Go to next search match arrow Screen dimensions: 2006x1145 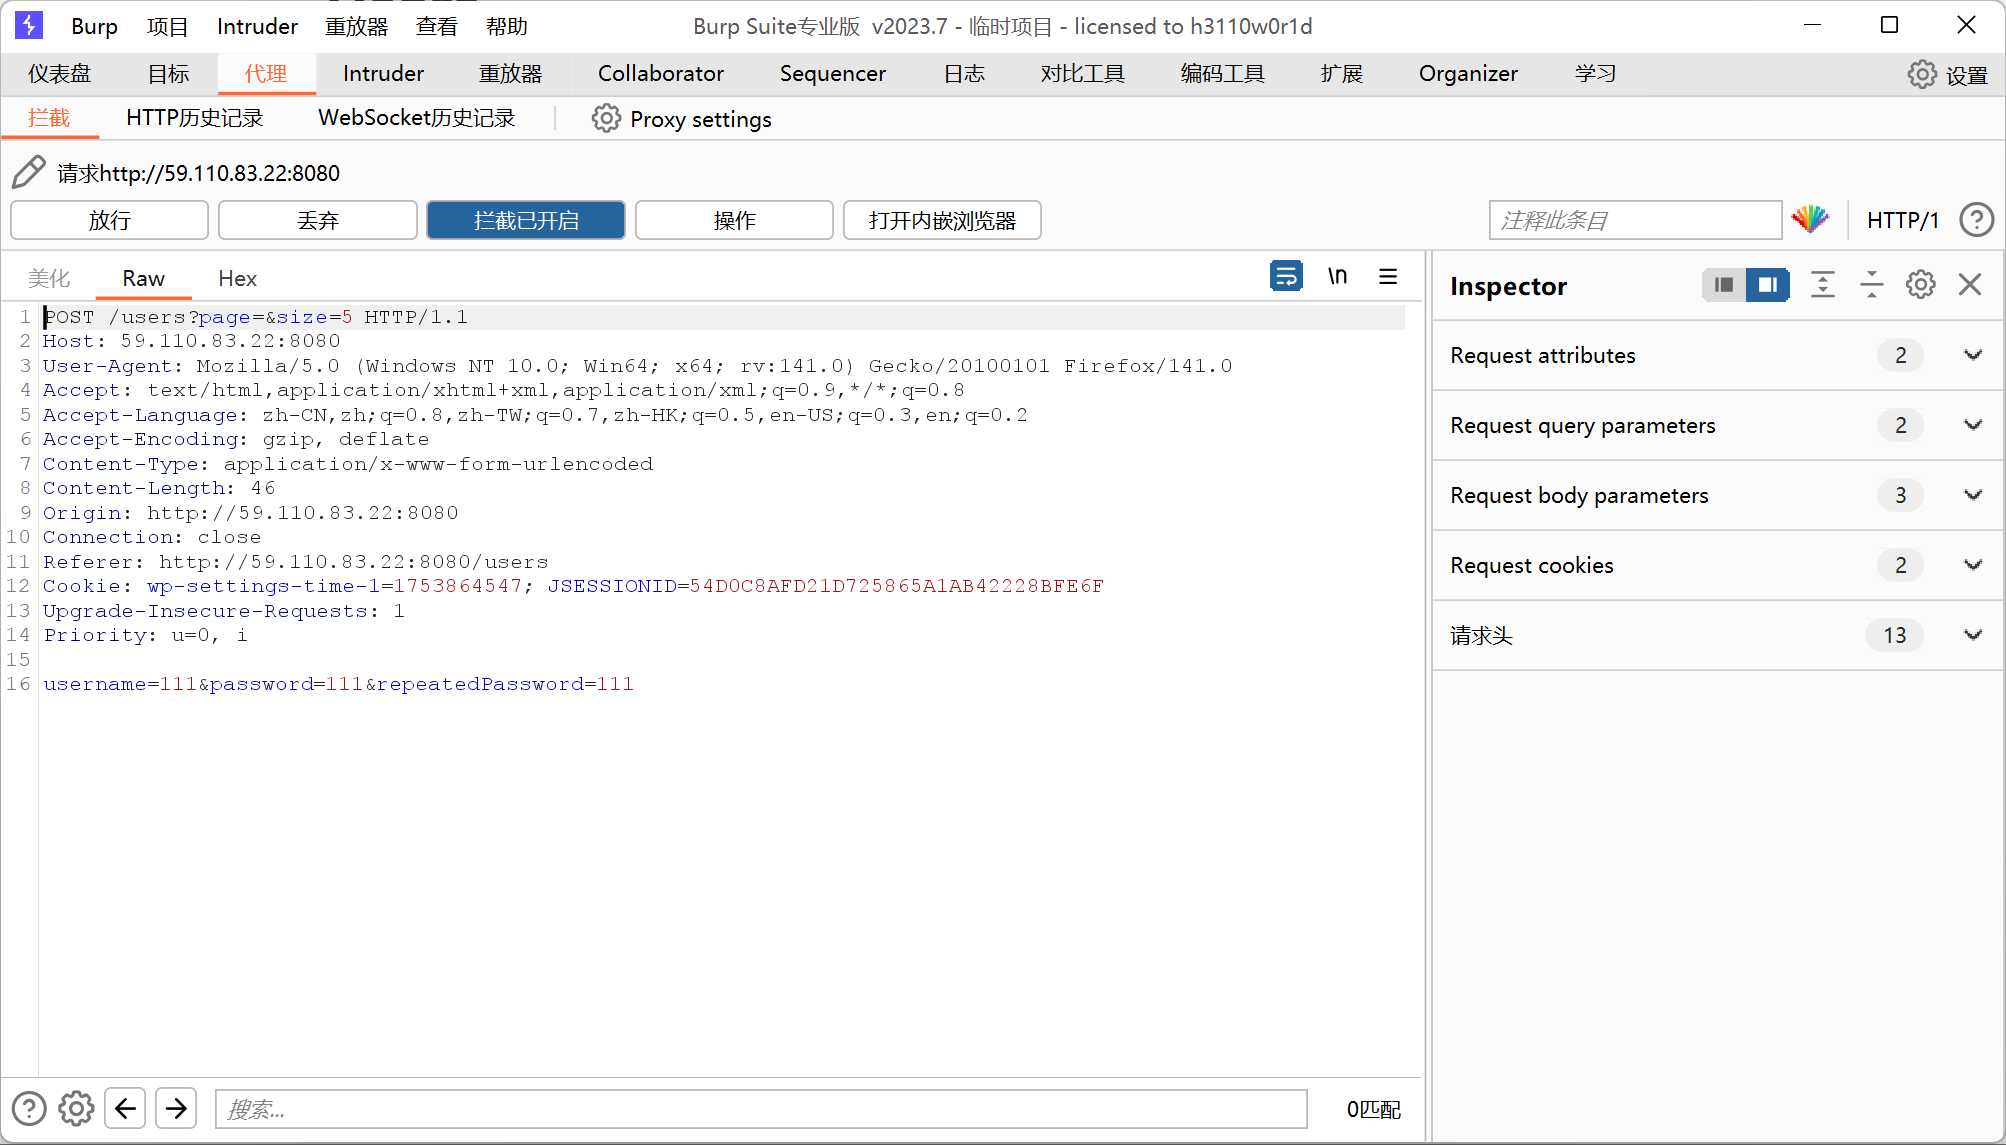176,1108
